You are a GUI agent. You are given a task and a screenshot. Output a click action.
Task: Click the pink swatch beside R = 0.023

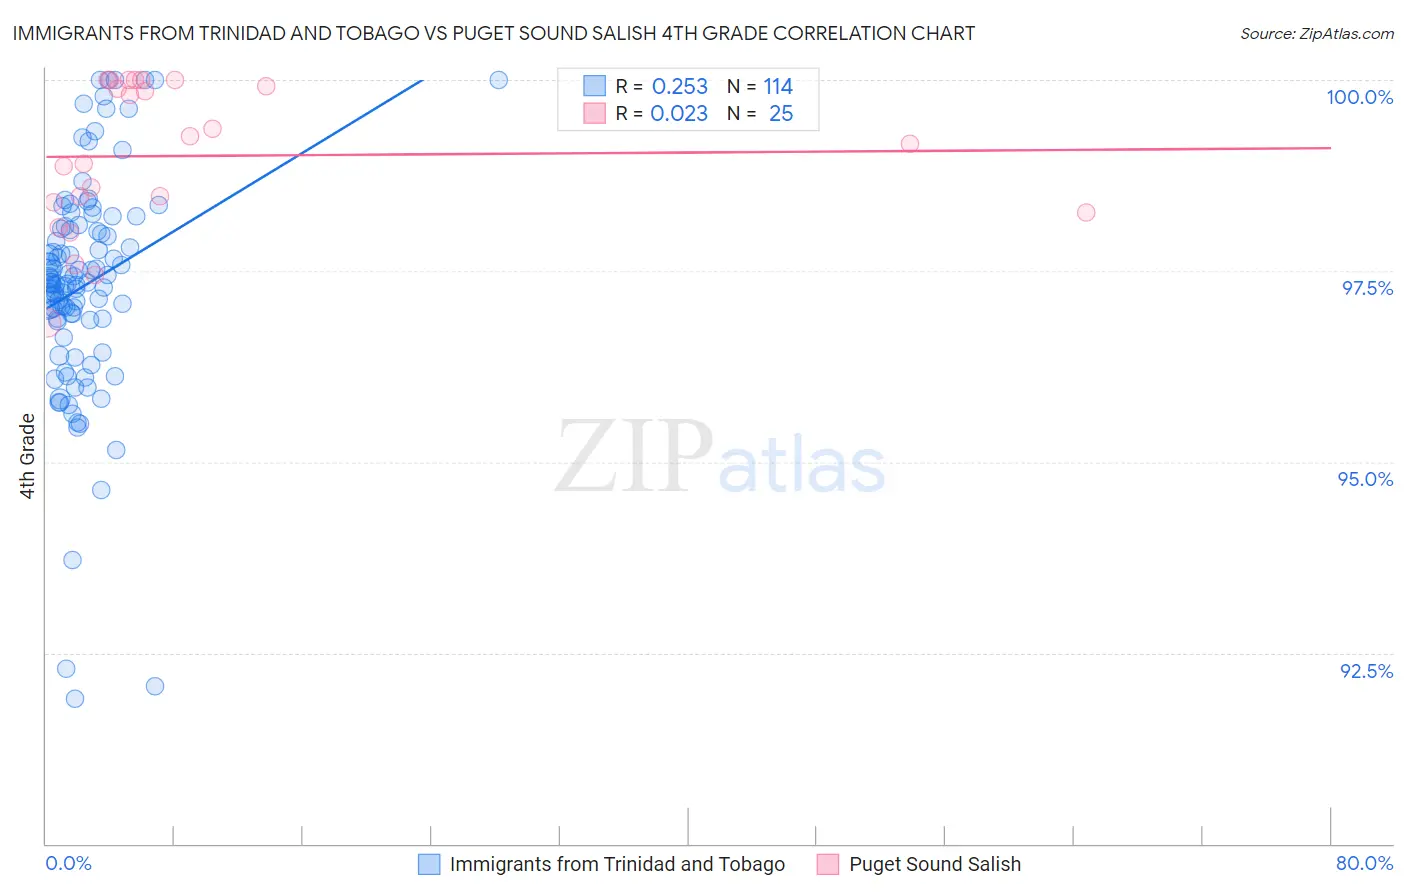click(594, 113)
